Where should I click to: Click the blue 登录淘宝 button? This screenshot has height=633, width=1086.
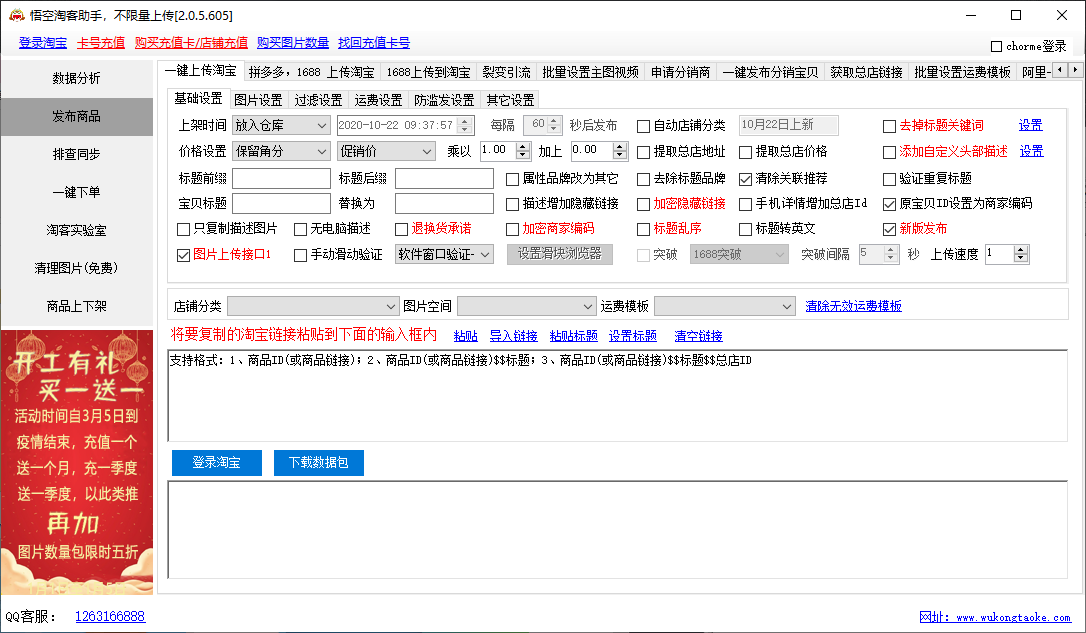[217, 463]
